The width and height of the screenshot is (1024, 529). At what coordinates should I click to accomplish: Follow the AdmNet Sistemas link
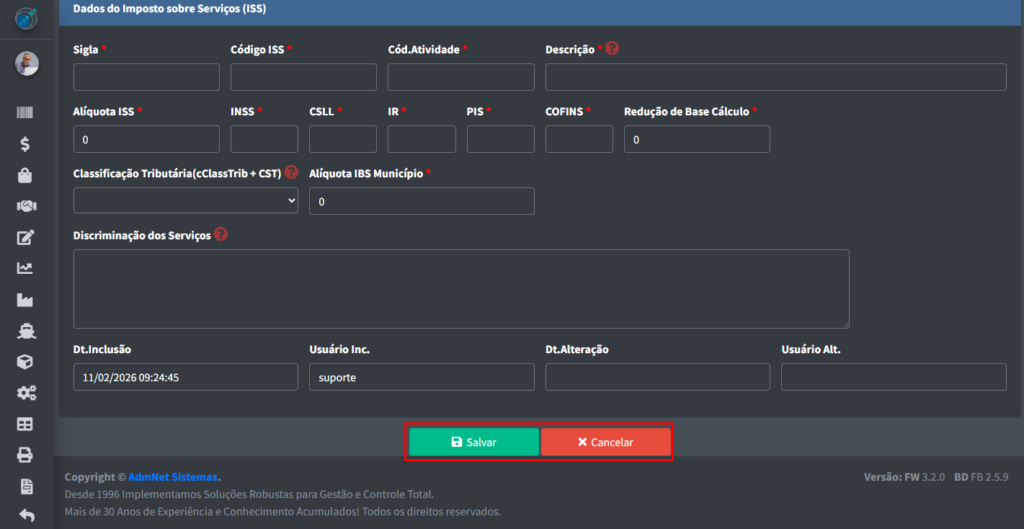pyautogui.click(x=173, y=477)
